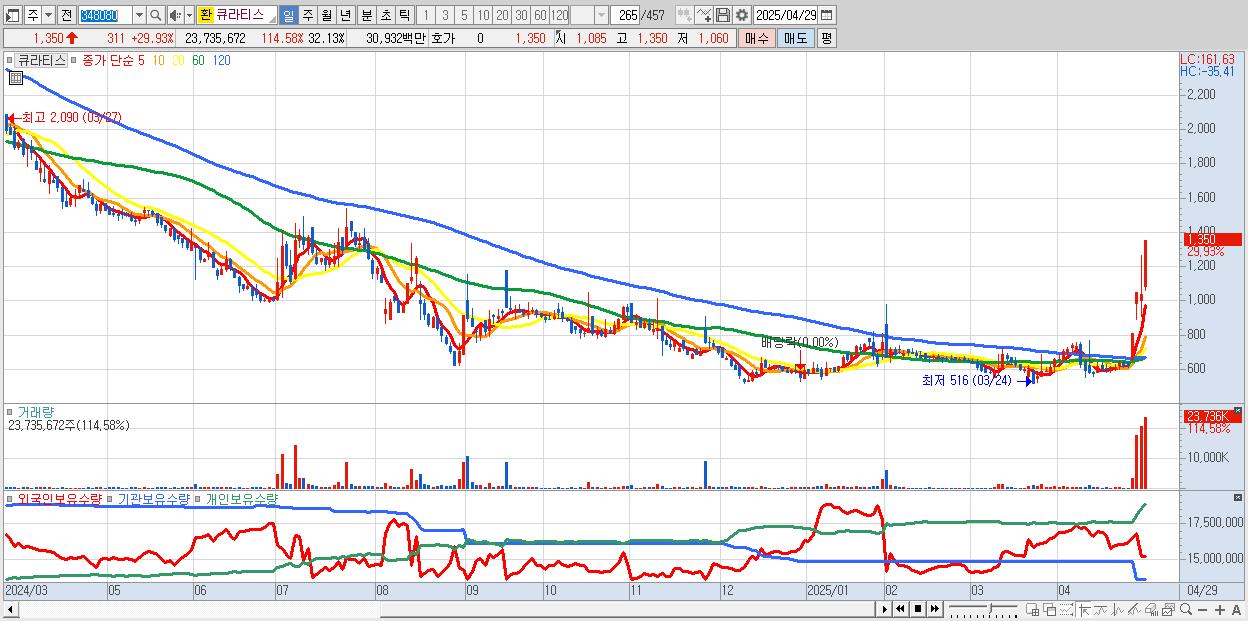Click the rewind double-arrow button
The height and width of the screenshot is (621, 1248).
tap(900, 609)
